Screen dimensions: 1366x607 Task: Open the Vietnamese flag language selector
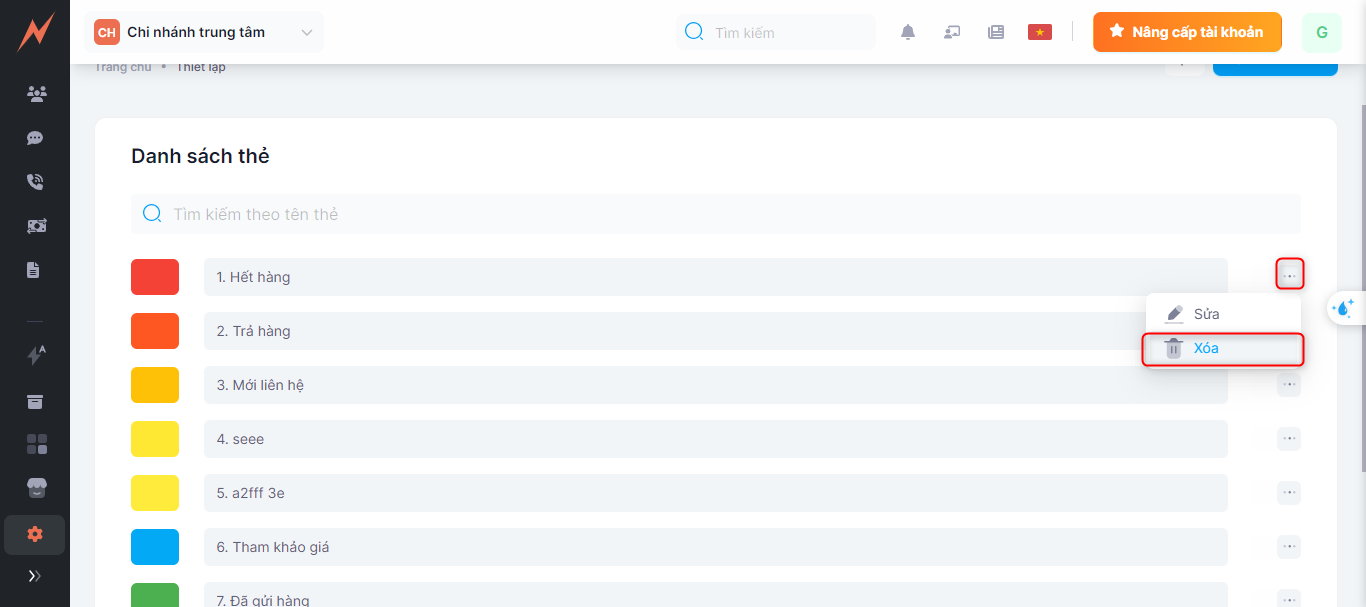(x=1040, y=32)
